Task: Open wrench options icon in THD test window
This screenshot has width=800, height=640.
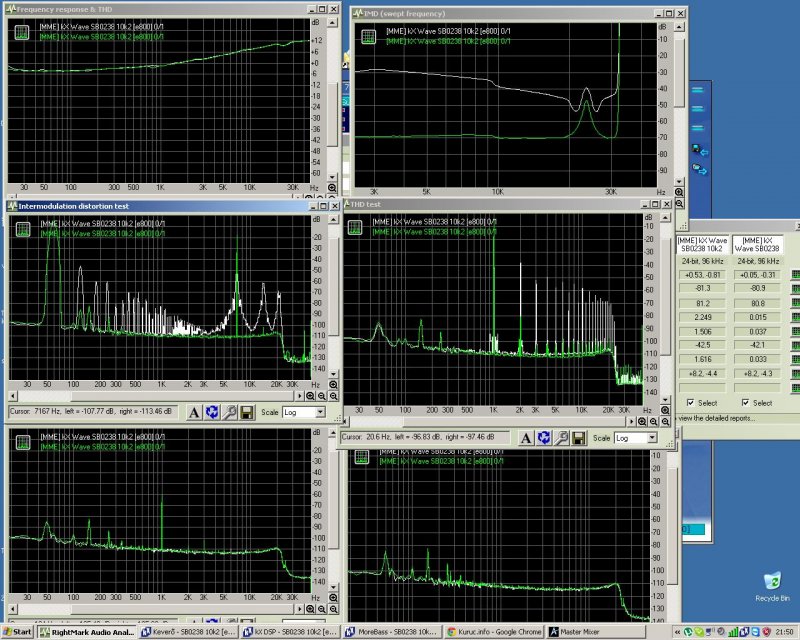Action: point(561,438)
